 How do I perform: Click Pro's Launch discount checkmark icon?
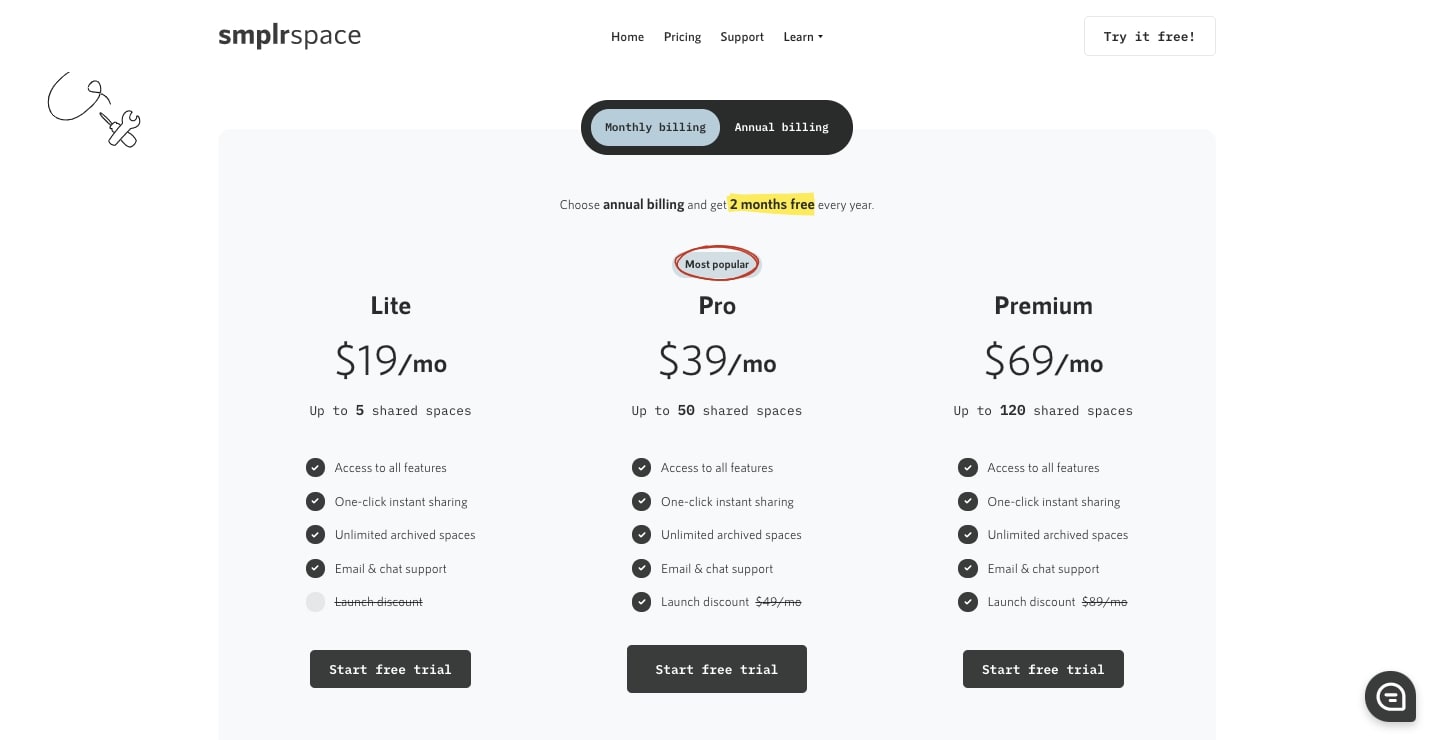pyautogui.click(x=642, y=602)
